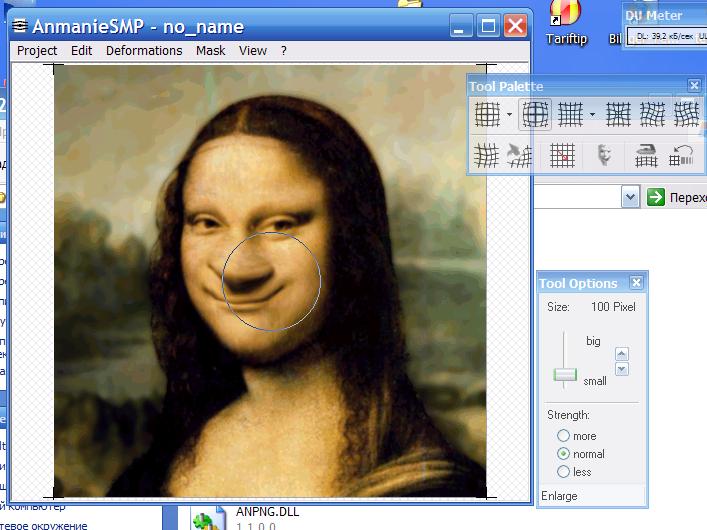This screenshot has height=530, width=707.
Task: Open dropdown next to third grid tool
Action: (592, 114)
